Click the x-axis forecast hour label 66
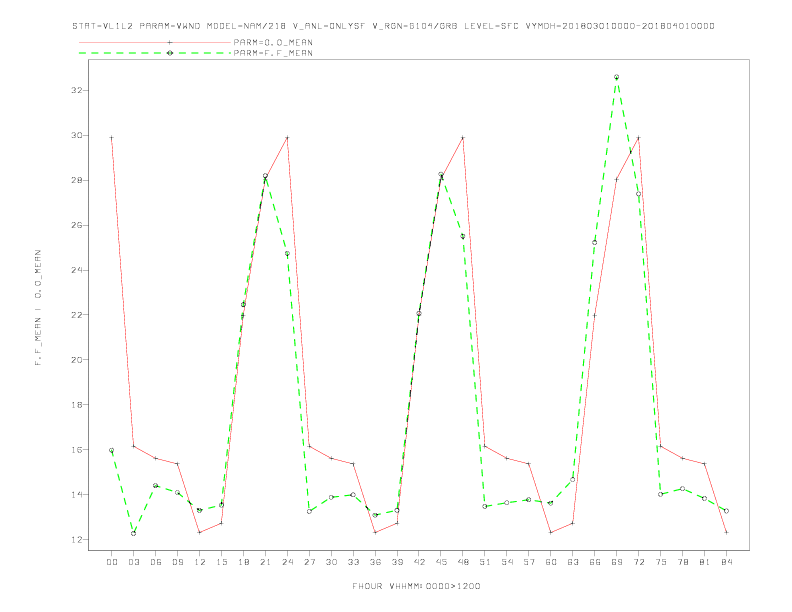The width and height of the screenshot is (792, 612). (595, 562)
